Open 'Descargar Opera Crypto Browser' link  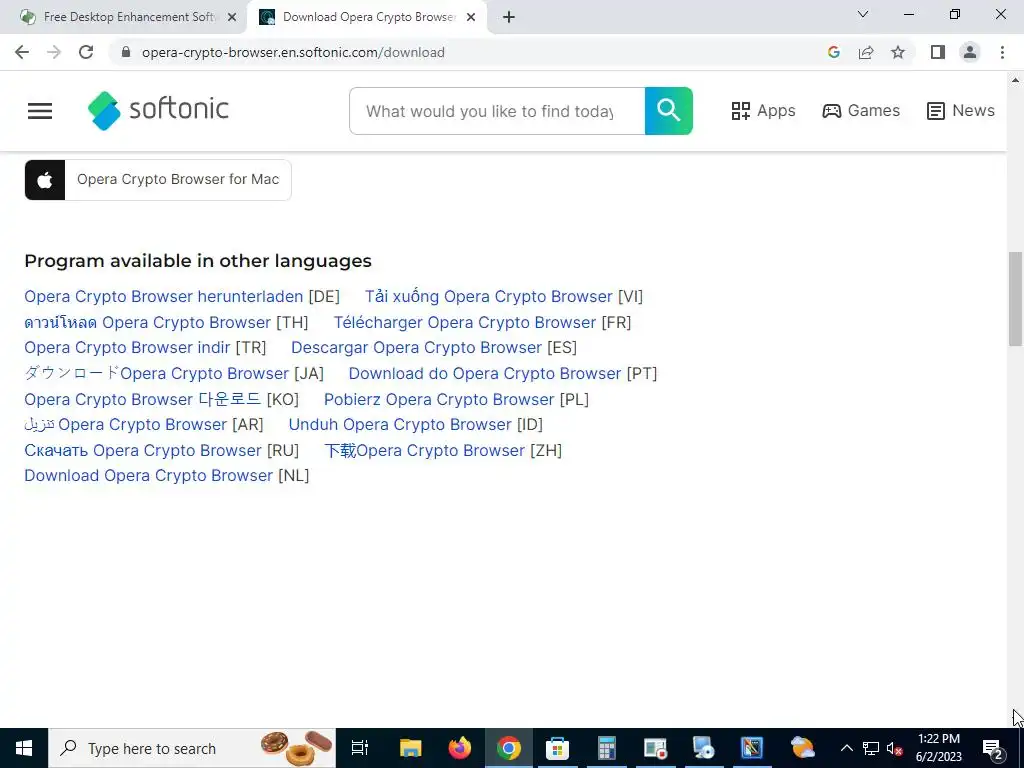point(417,347)
